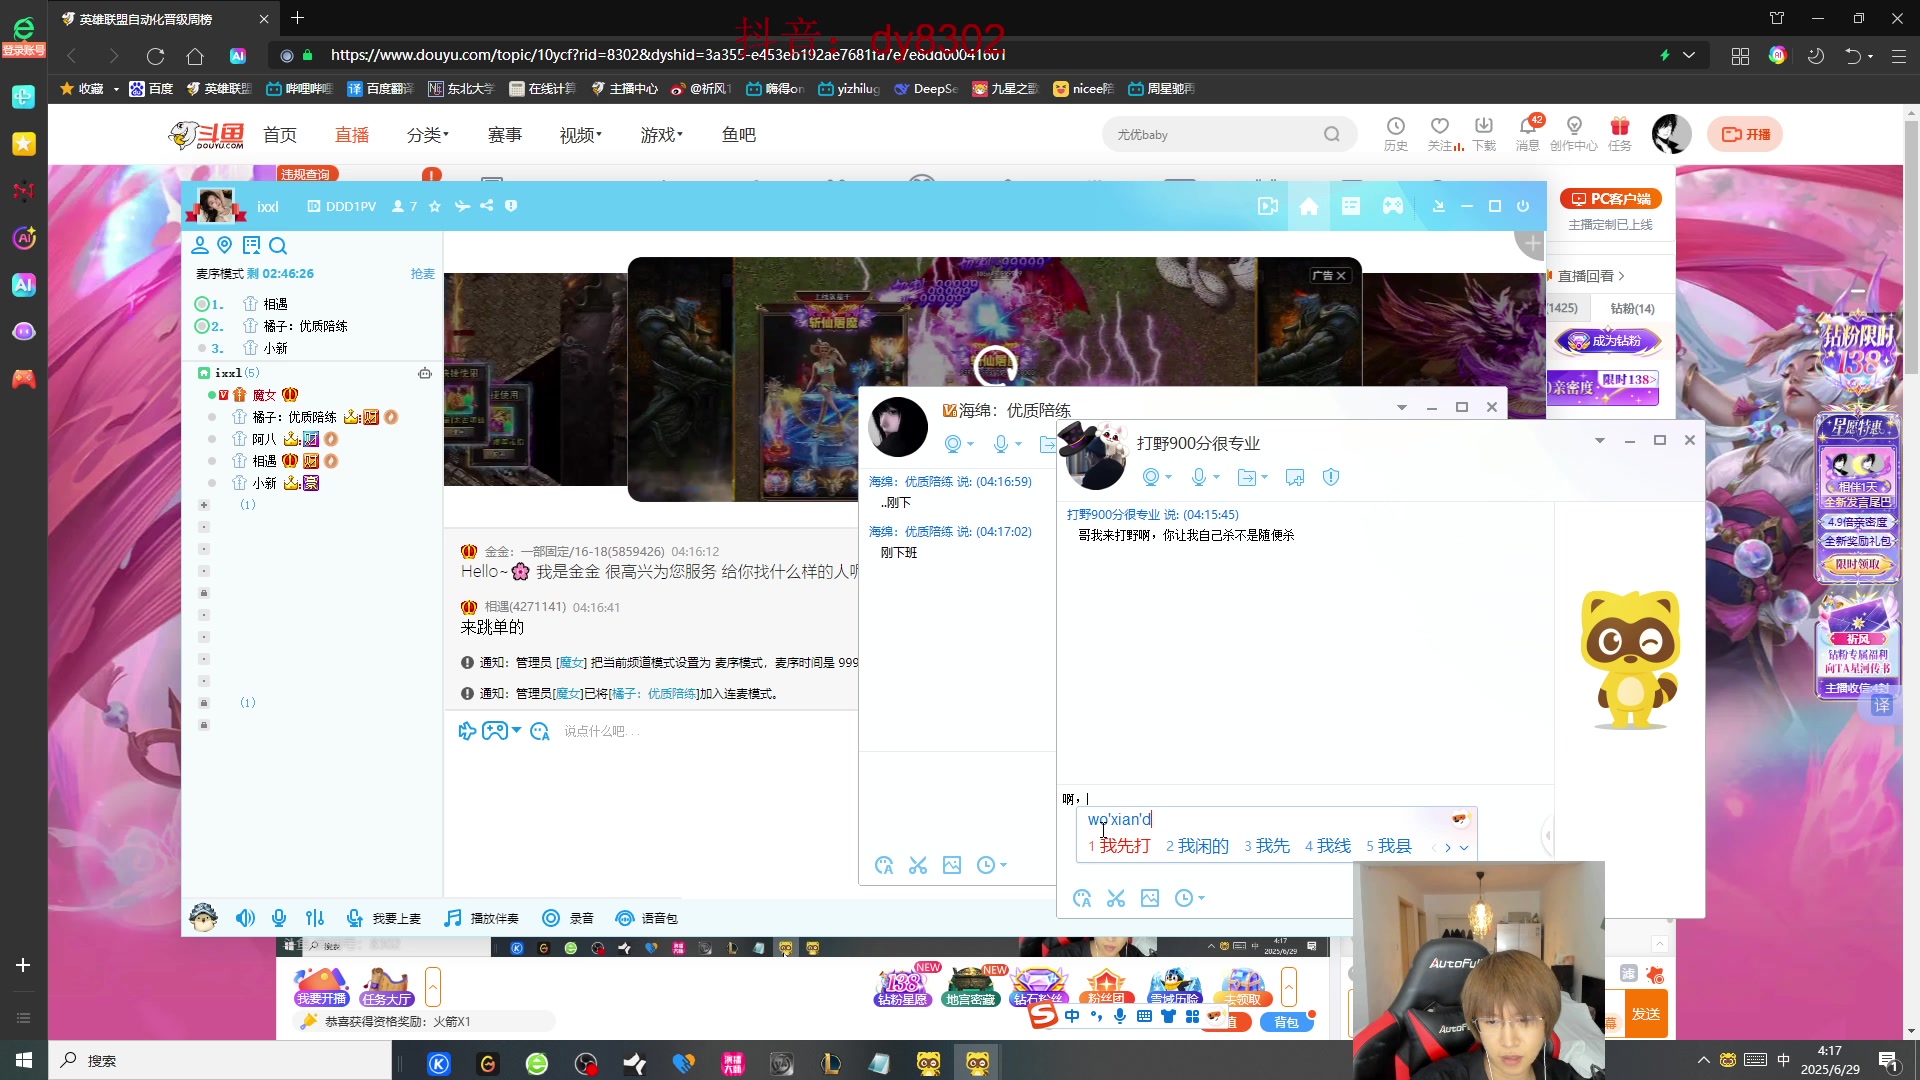Click the image icon in 海绵 chat window
Image resolution: width=1920 pixels, height=1080 pixels.
pyautogui.click(x=952, y=865)
